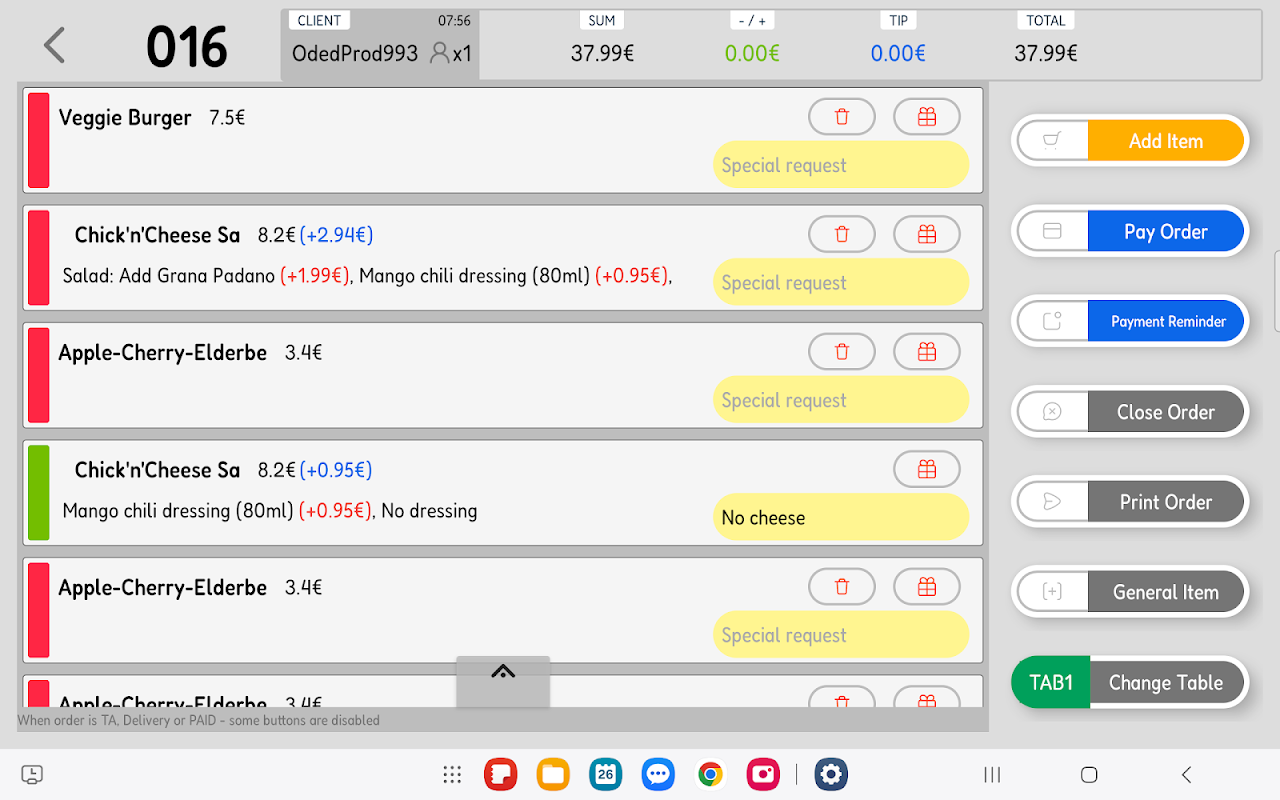Tap the Android home navigation button

[1089, 774]
